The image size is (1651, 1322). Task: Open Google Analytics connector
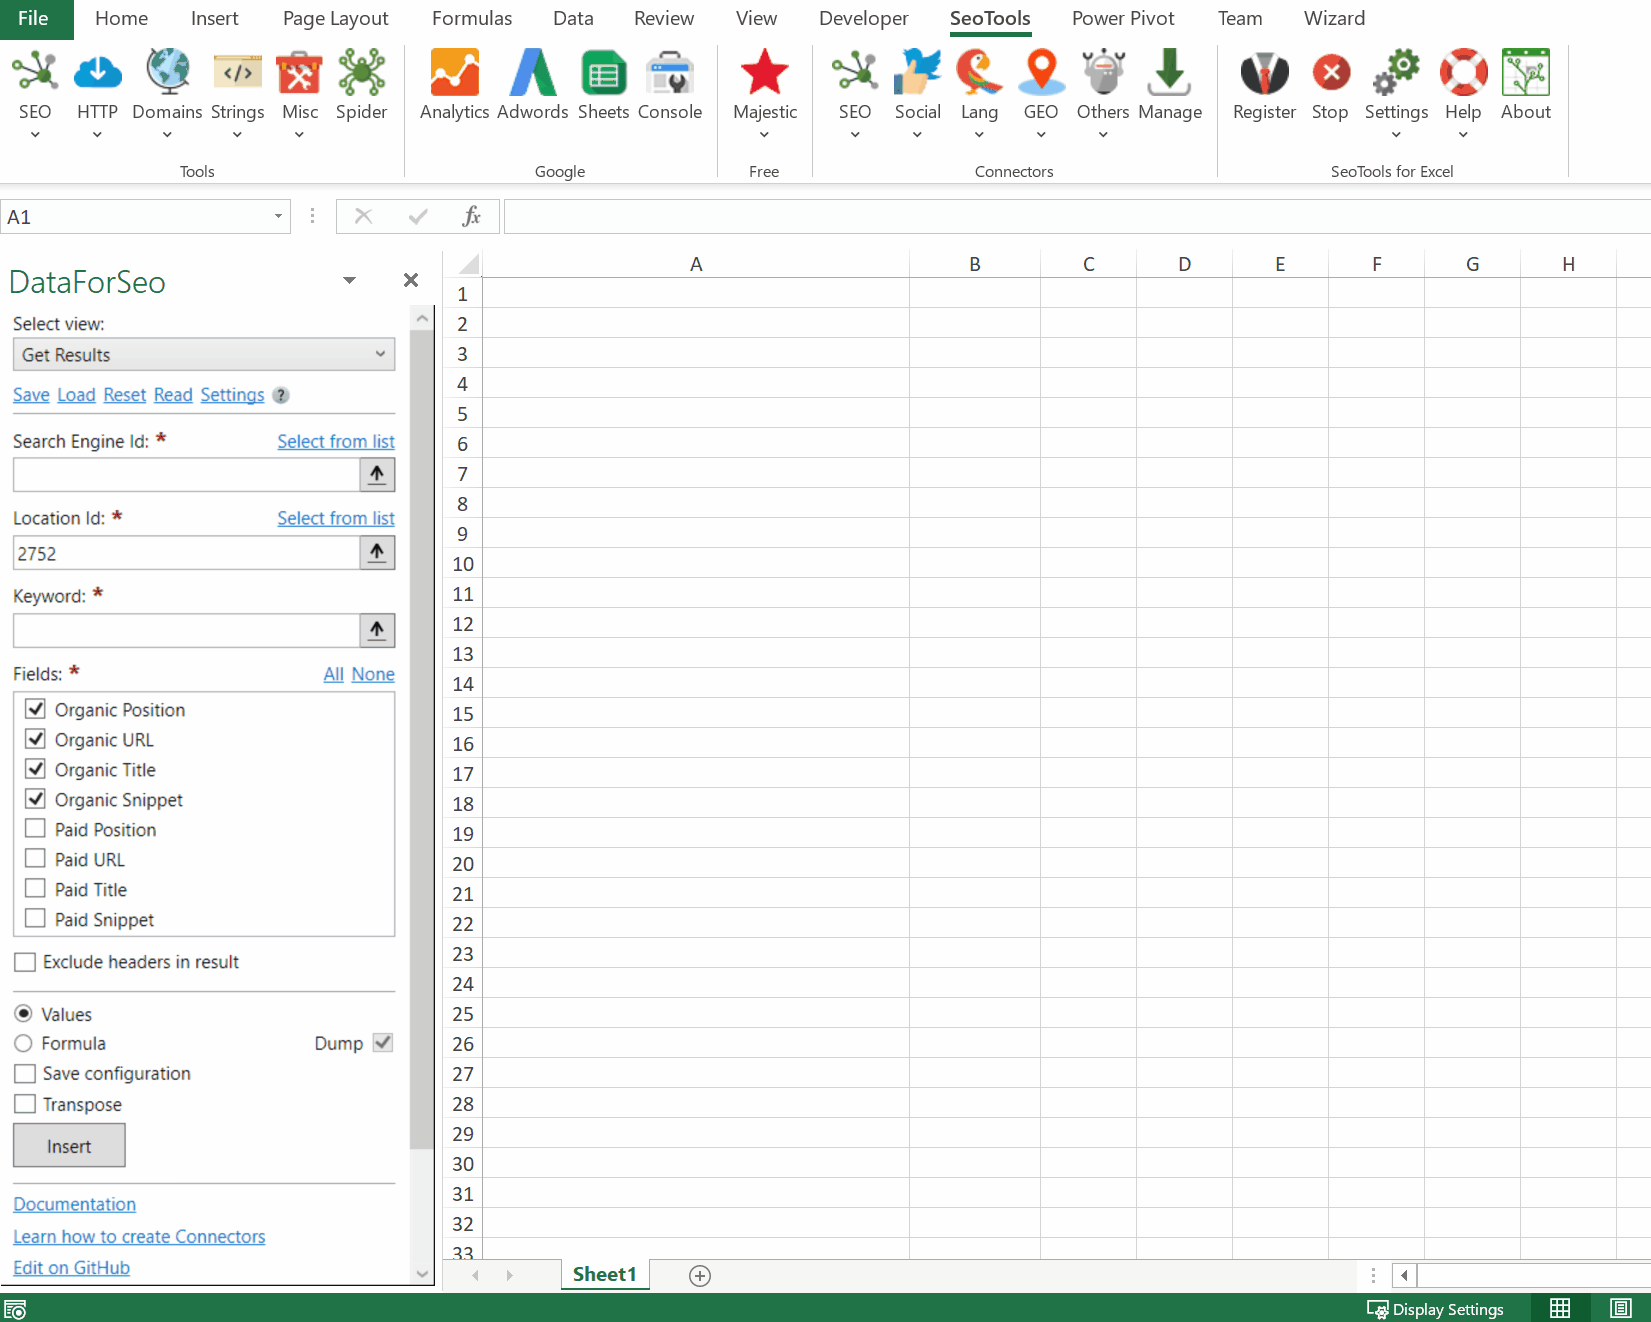(x=454, y=72)
